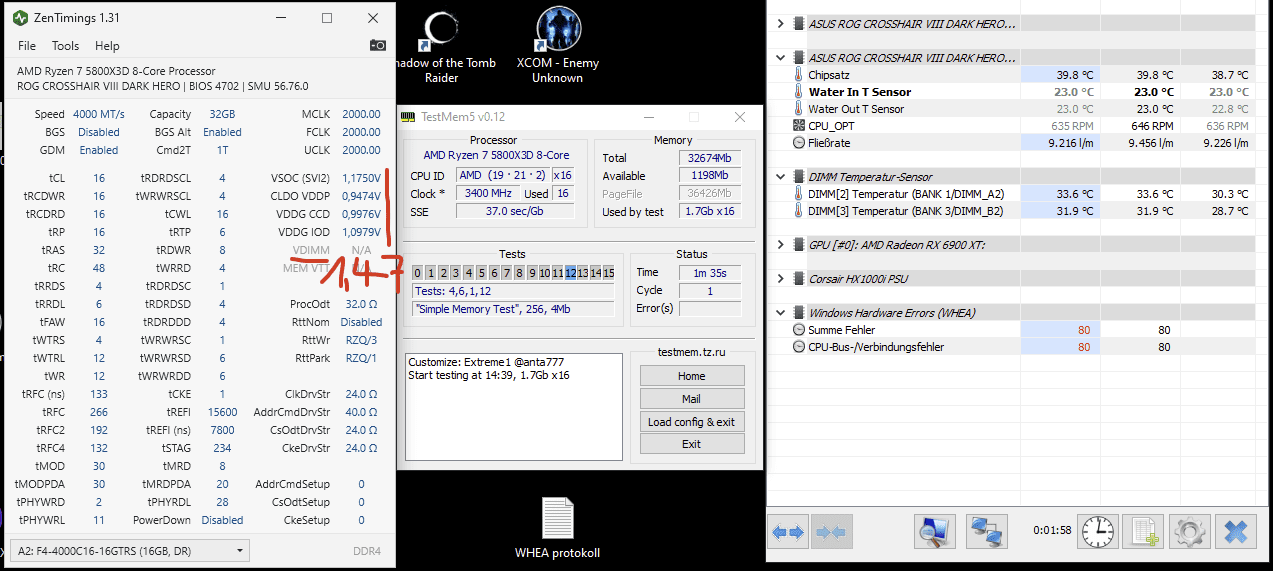
Task: Click the Speed value 4000 MT/s in ZenTimings
Action: (x=99, y=114)
